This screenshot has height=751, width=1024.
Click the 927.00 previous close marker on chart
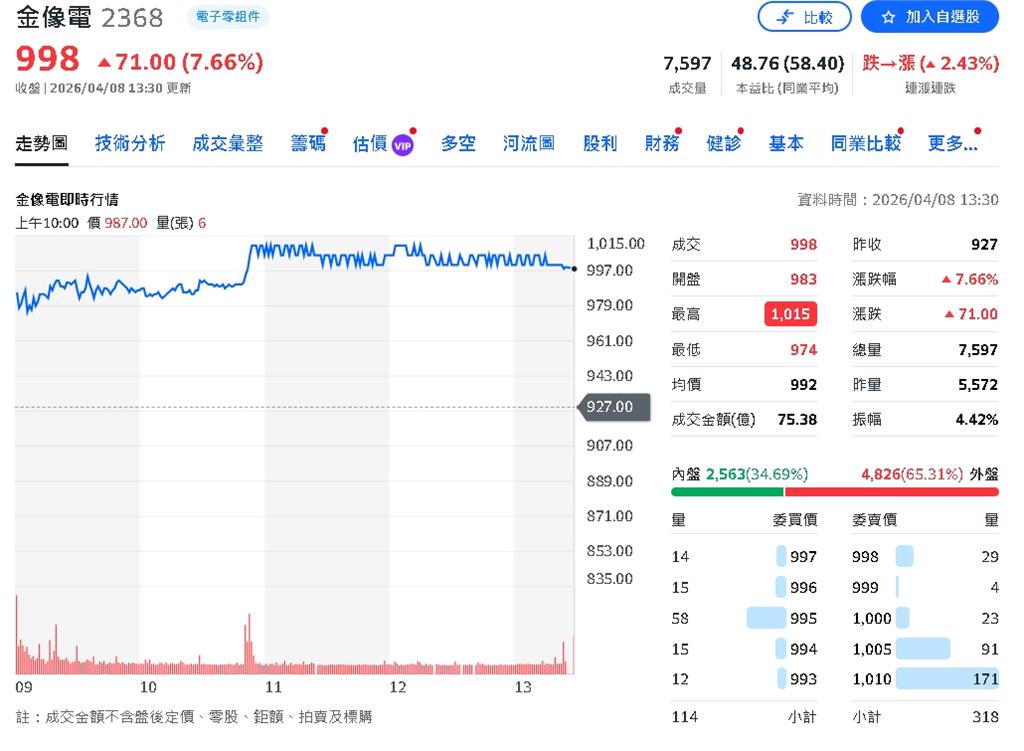611,407
